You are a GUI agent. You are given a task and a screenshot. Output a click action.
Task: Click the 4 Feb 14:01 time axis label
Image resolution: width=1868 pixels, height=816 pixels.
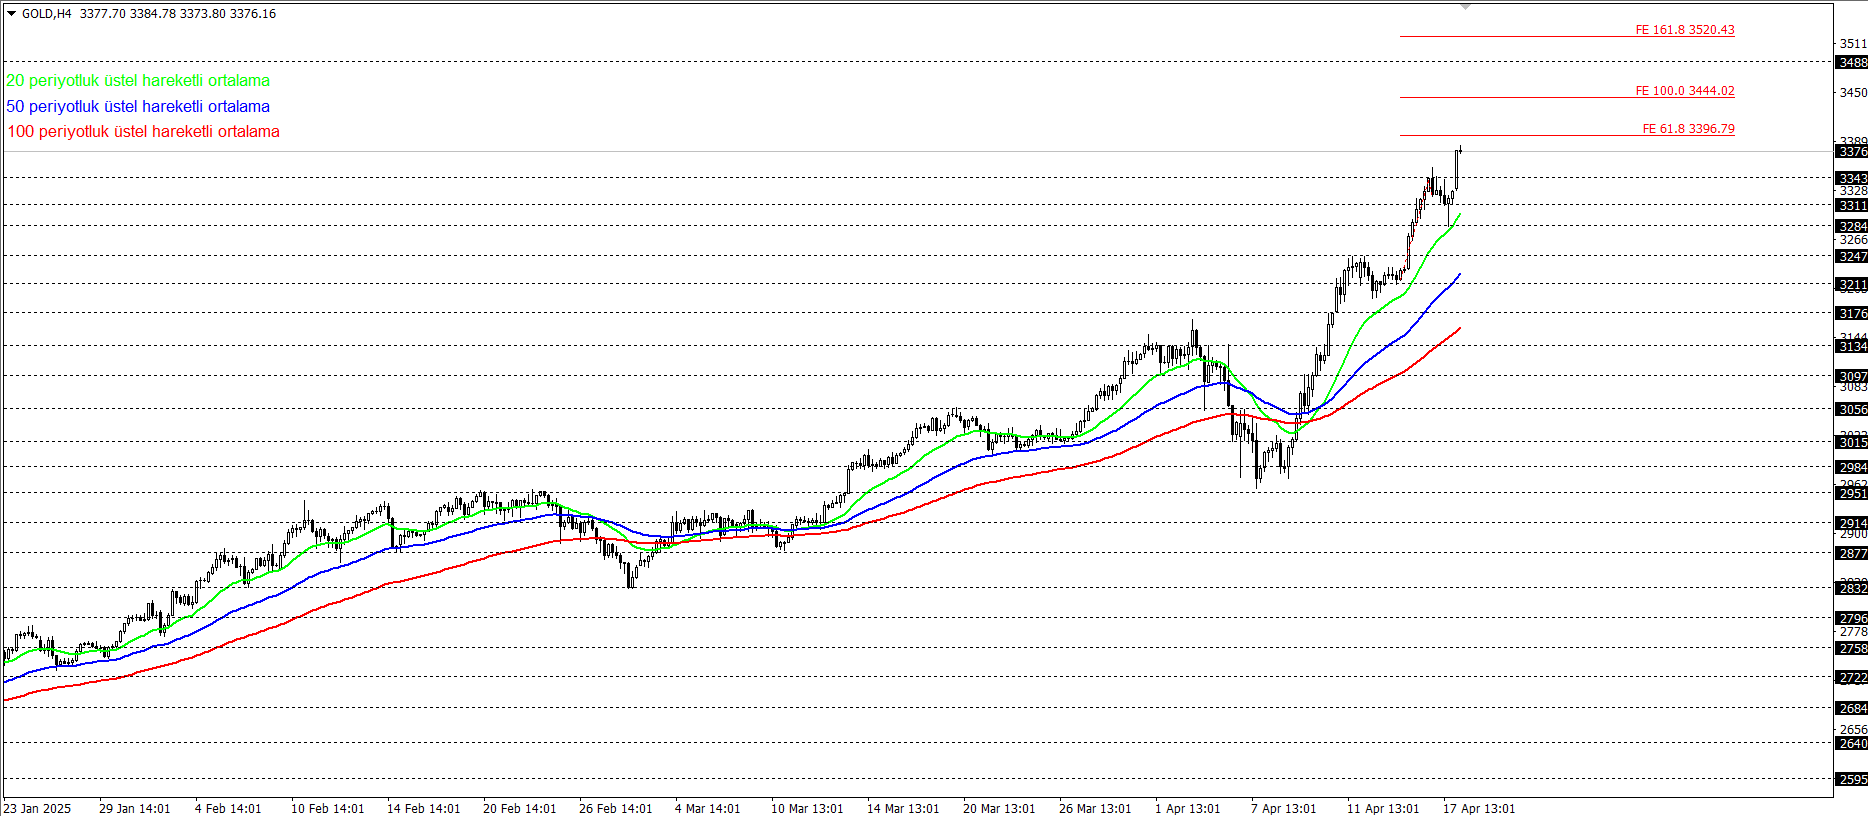[228, 809]
